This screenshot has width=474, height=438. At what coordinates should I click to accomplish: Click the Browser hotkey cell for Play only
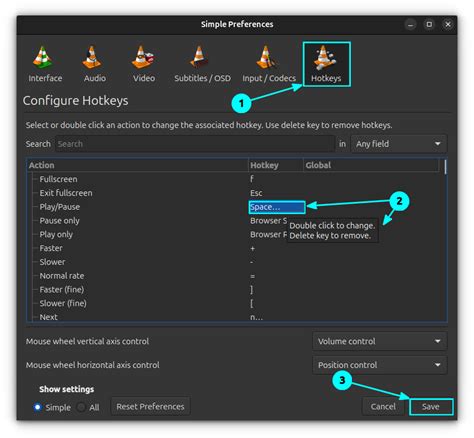[268, 235]
